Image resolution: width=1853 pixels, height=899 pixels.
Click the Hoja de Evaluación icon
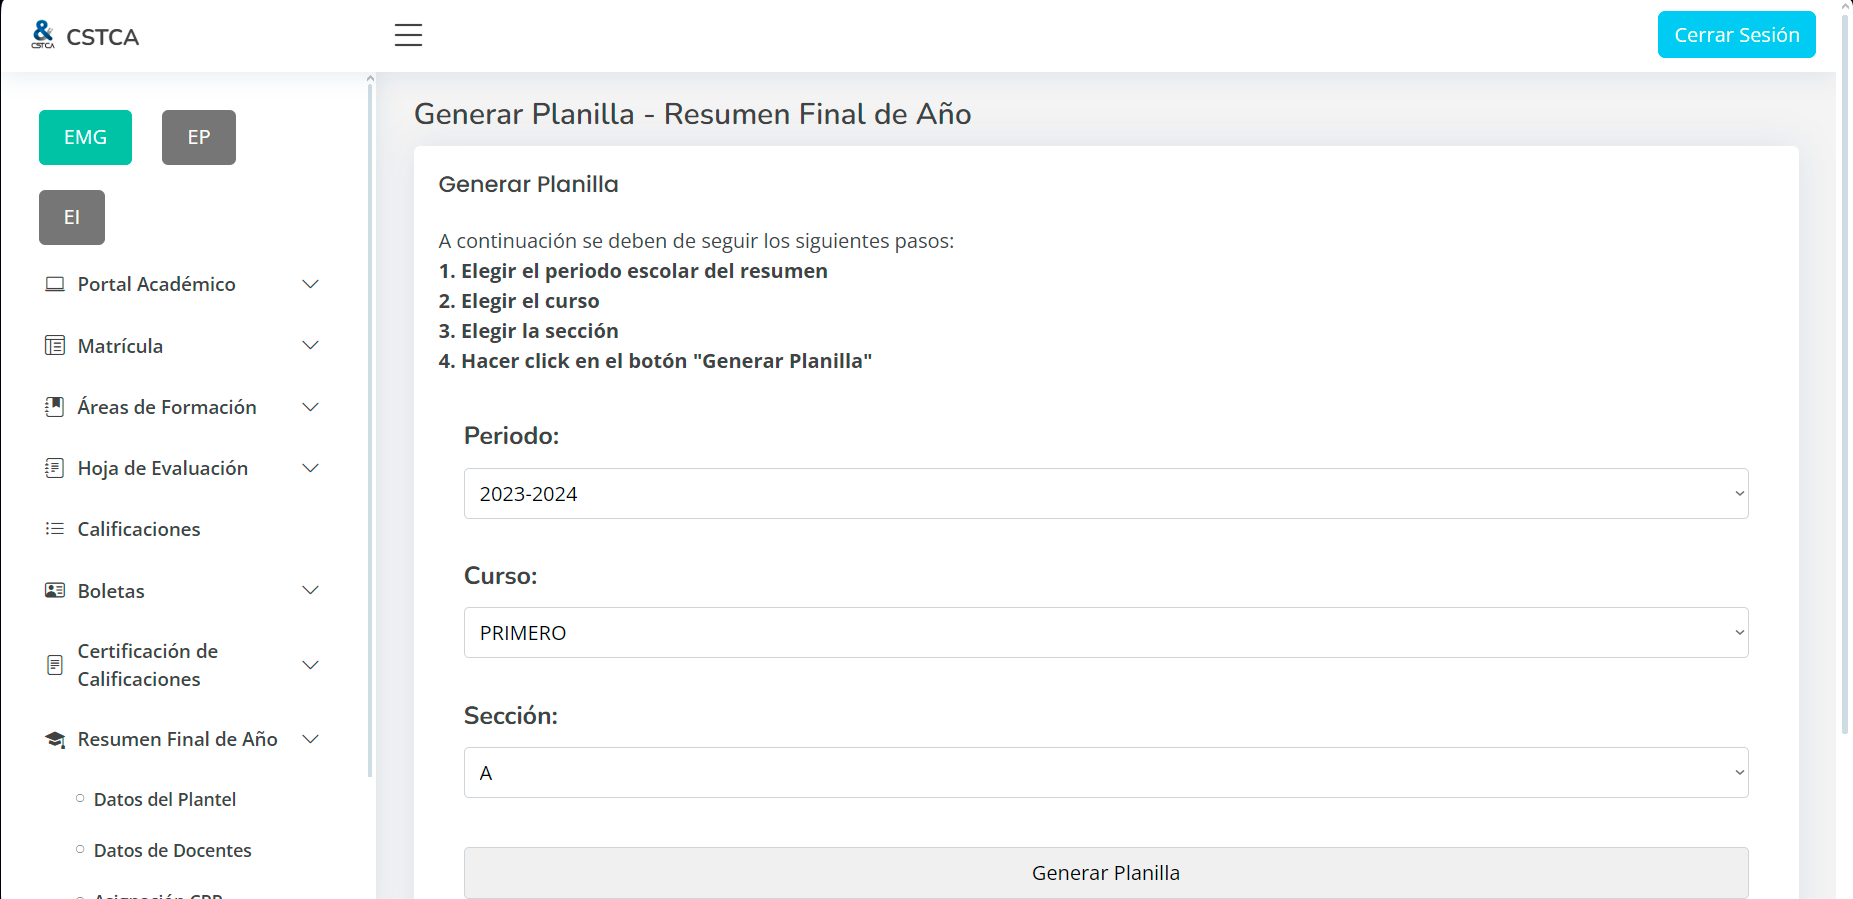(x=55, y=468)
